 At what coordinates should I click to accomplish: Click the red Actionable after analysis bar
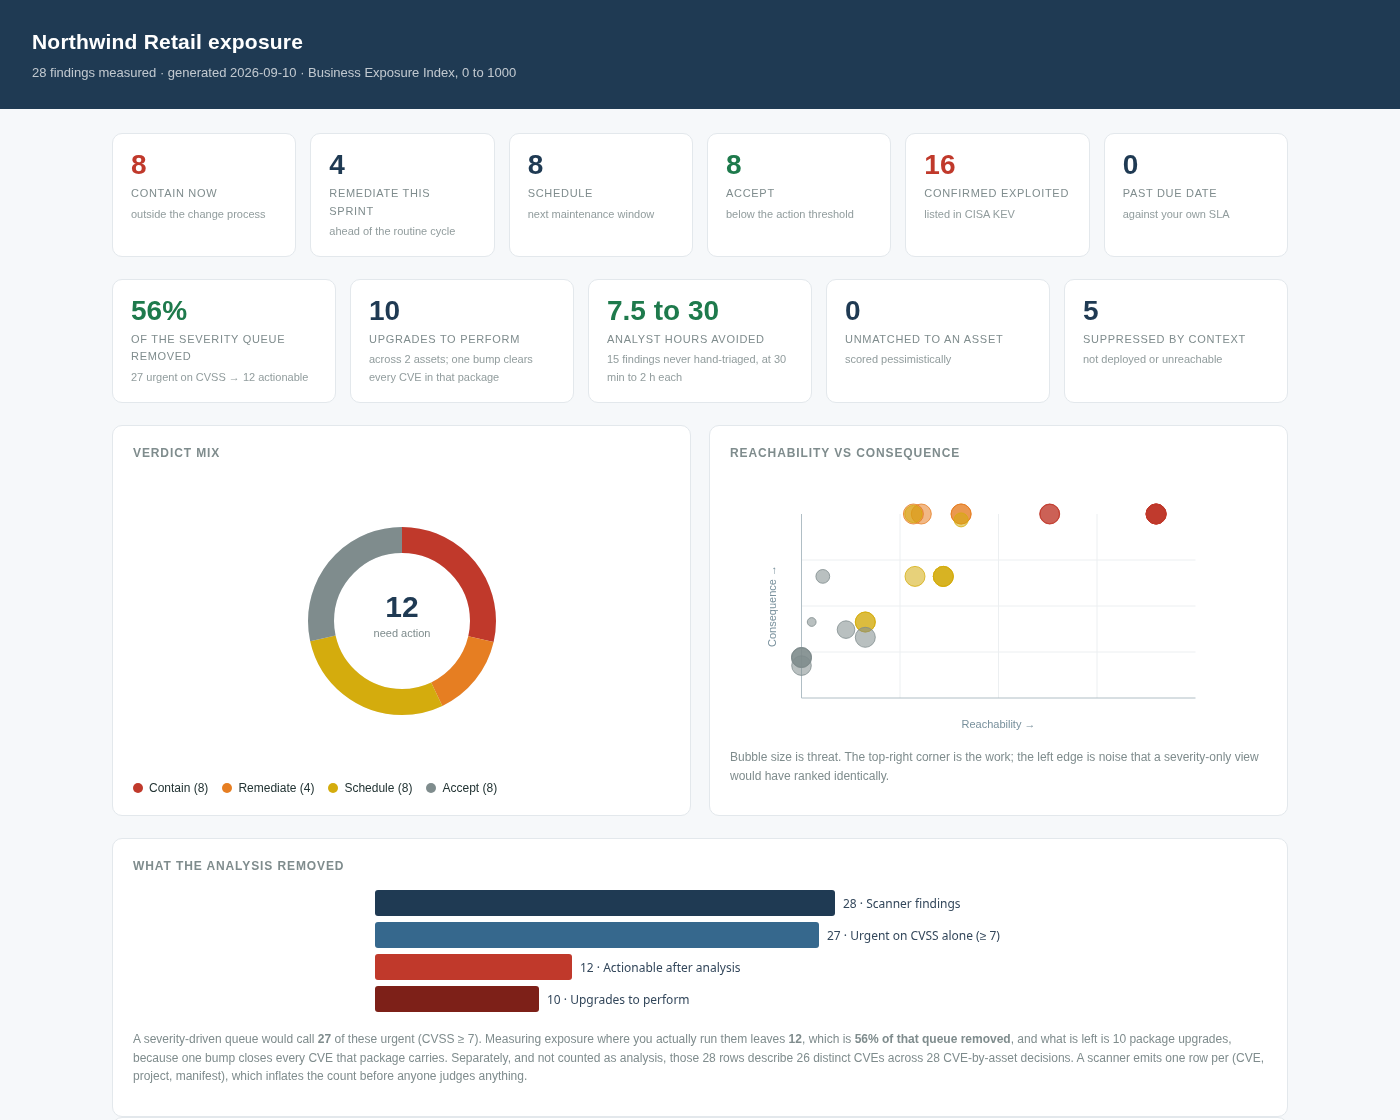coord(473,967)
